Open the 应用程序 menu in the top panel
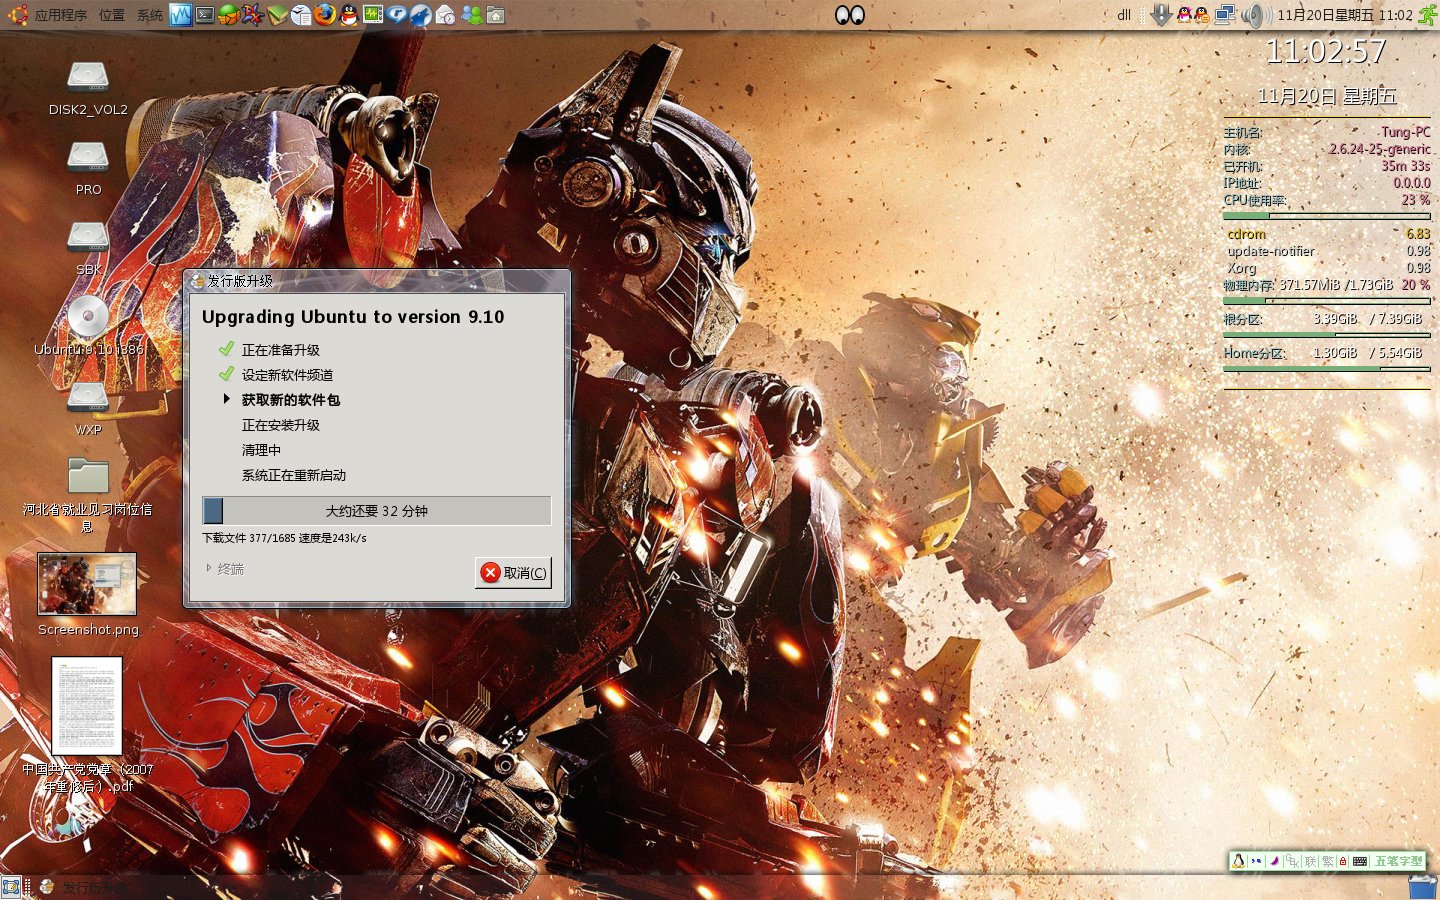Viewport: 1440px width, 900px height. [60, 15]
